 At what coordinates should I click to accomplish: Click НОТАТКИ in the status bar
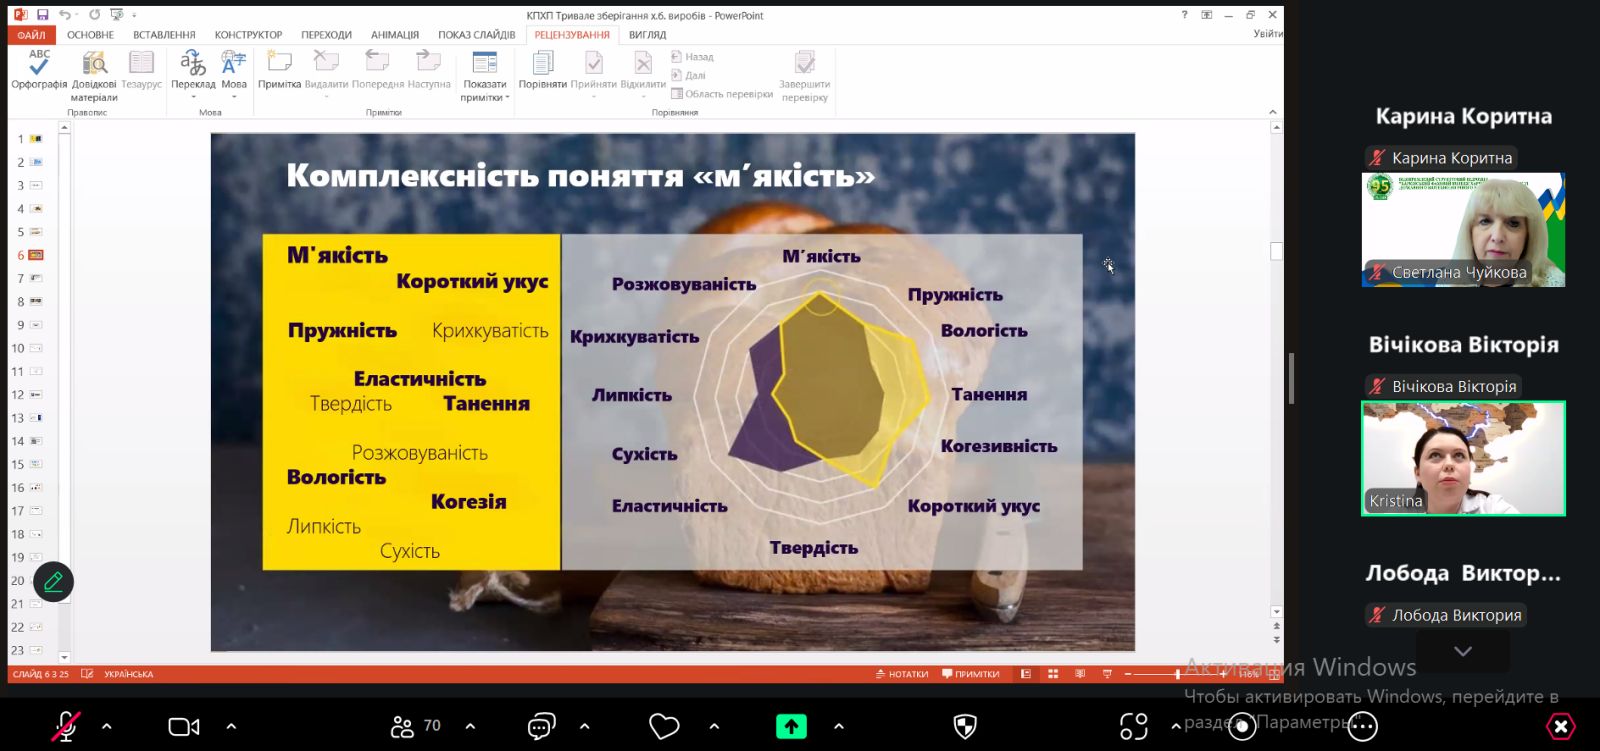[902, 674]
